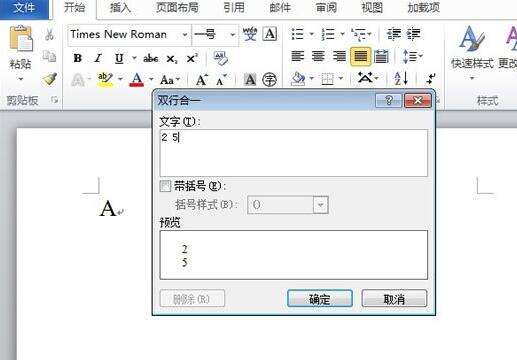
Task: Open the highlight color dropdown arrow
Action: [x=121, y=79]
